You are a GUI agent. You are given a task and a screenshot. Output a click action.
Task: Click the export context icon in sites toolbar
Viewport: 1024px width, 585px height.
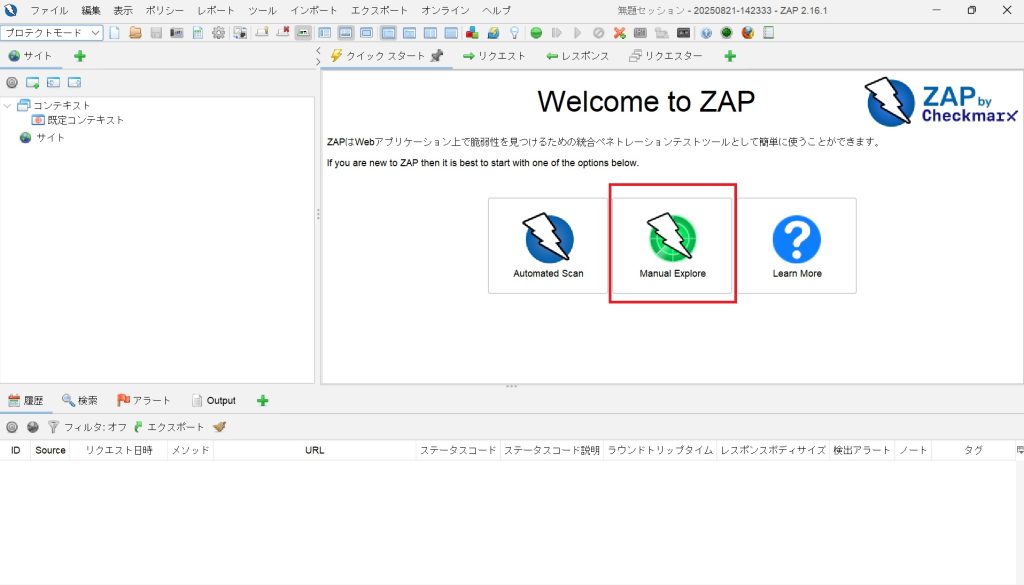click(x=74, y=82)
